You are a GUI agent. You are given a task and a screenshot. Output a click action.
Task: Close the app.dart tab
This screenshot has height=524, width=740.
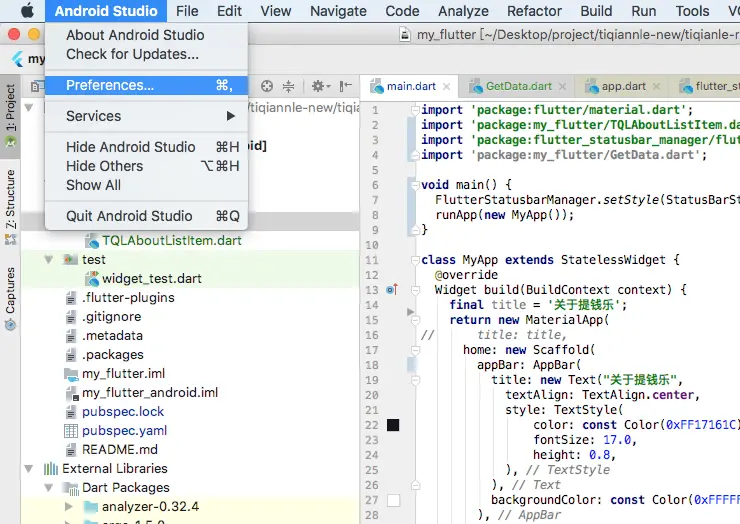pos(656,86)
